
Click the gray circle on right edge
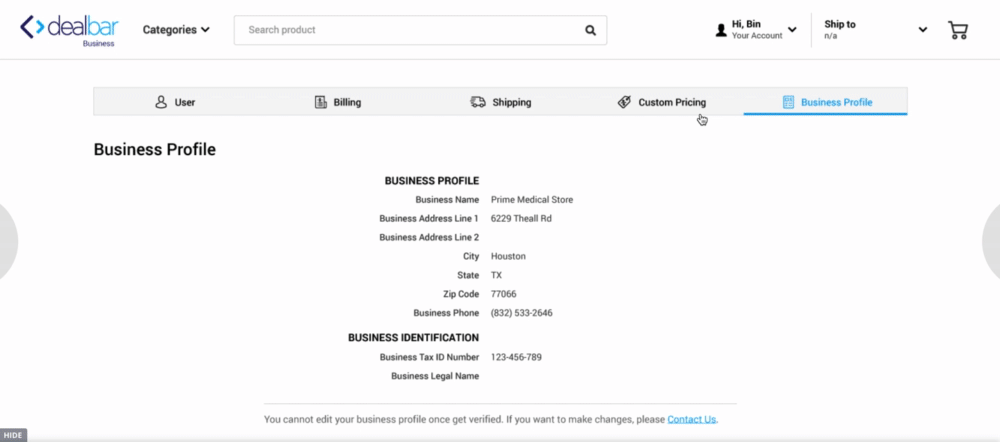[992, 242]
